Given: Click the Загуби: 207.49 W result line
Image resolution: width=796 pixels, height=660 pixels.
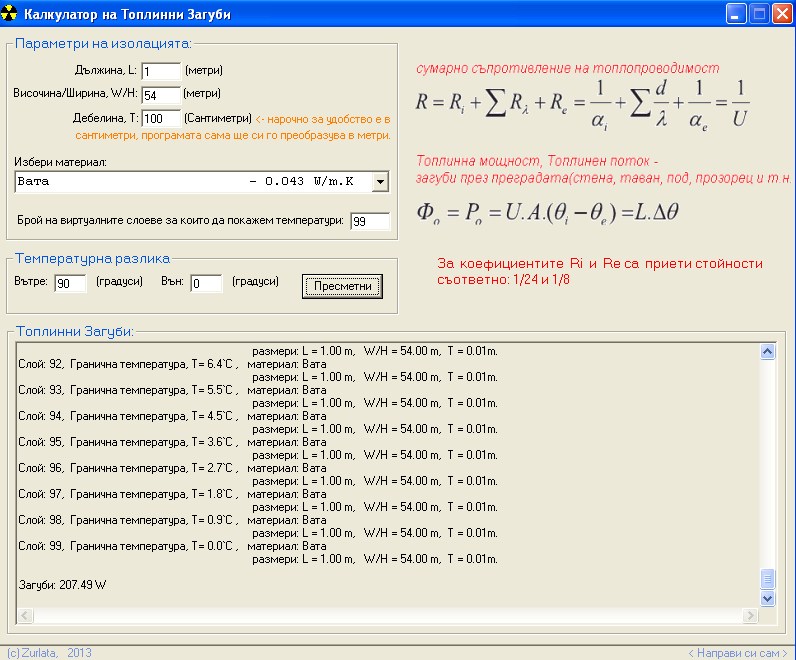Looking at the screenshot, I should pyautogui.click(x=63, y=584).
